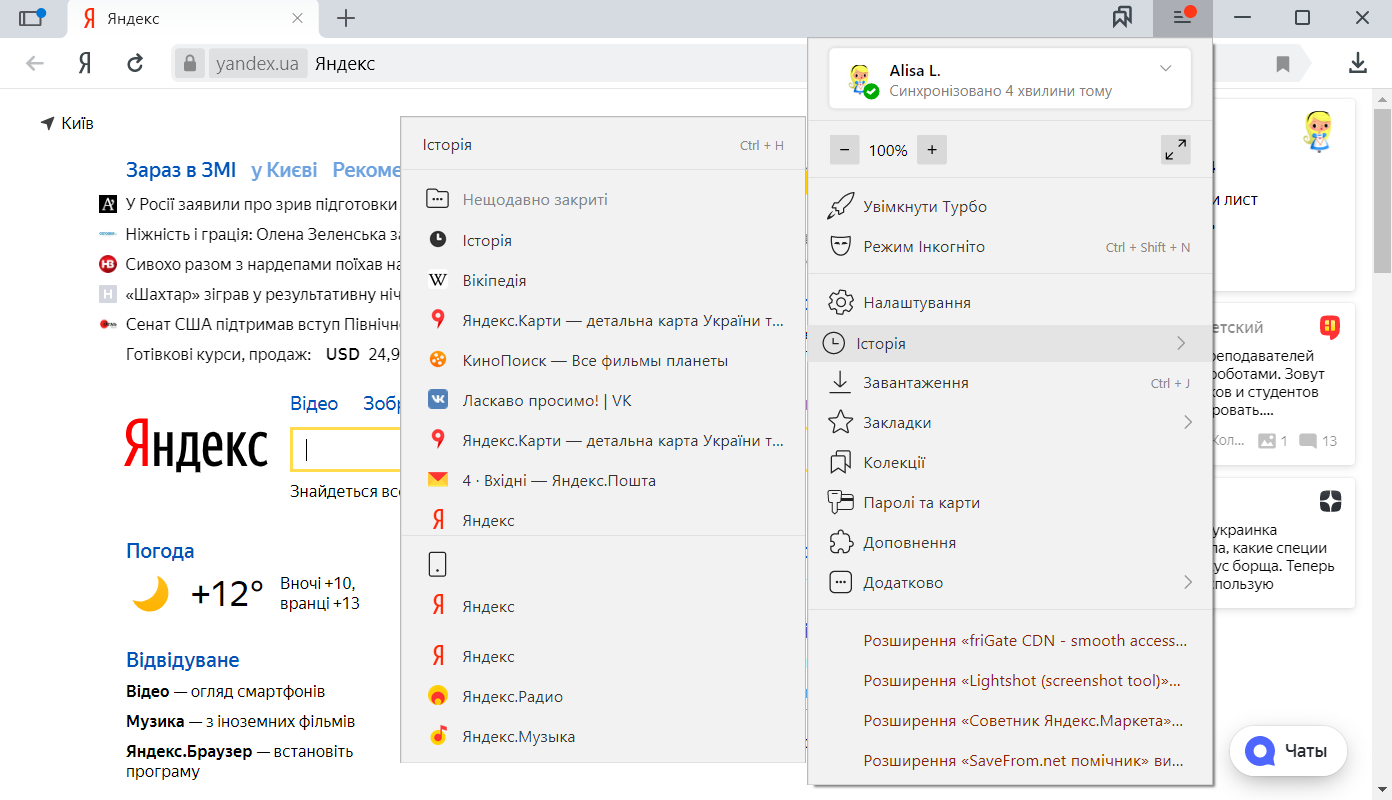The height and width of the screenshot is (800, 1392).
Task: Open downloads via the download arrow icon
Action: pyautogui.click(x=1357, y=64)
